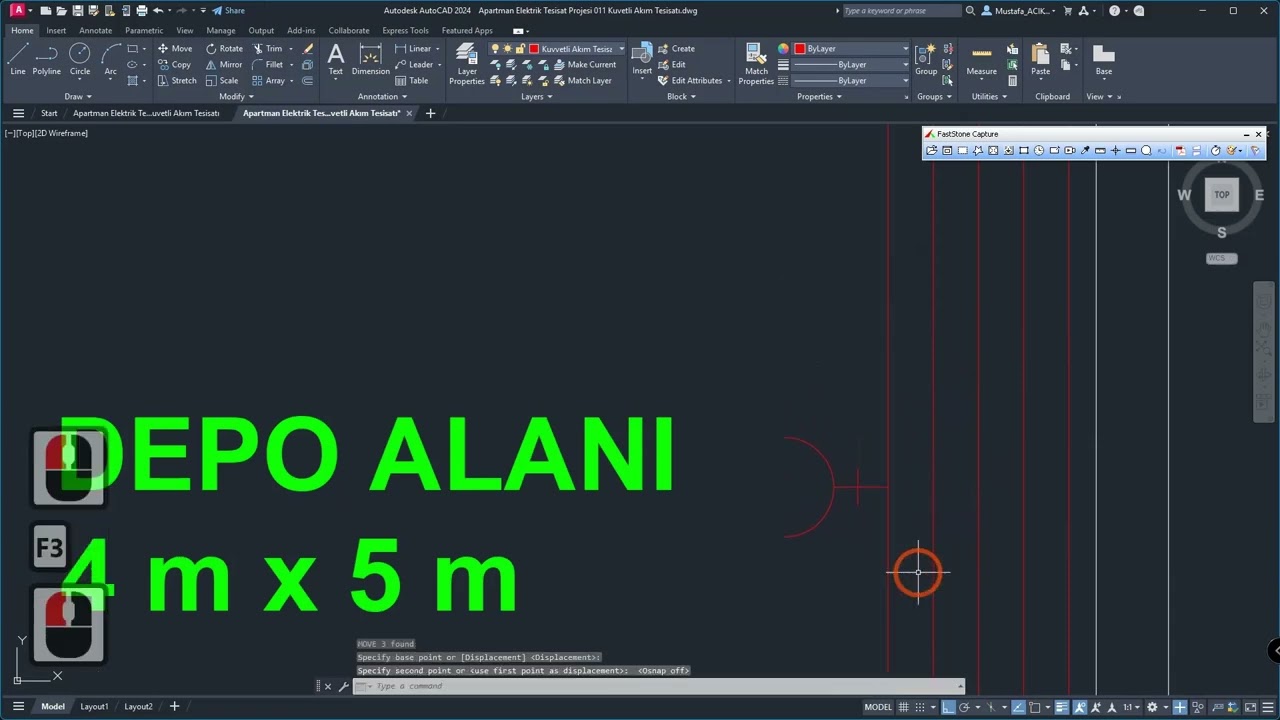Open the Express Tools tab
This screenshot has width=1280, height=720.
pyautogui.click(x=405, y=30)
